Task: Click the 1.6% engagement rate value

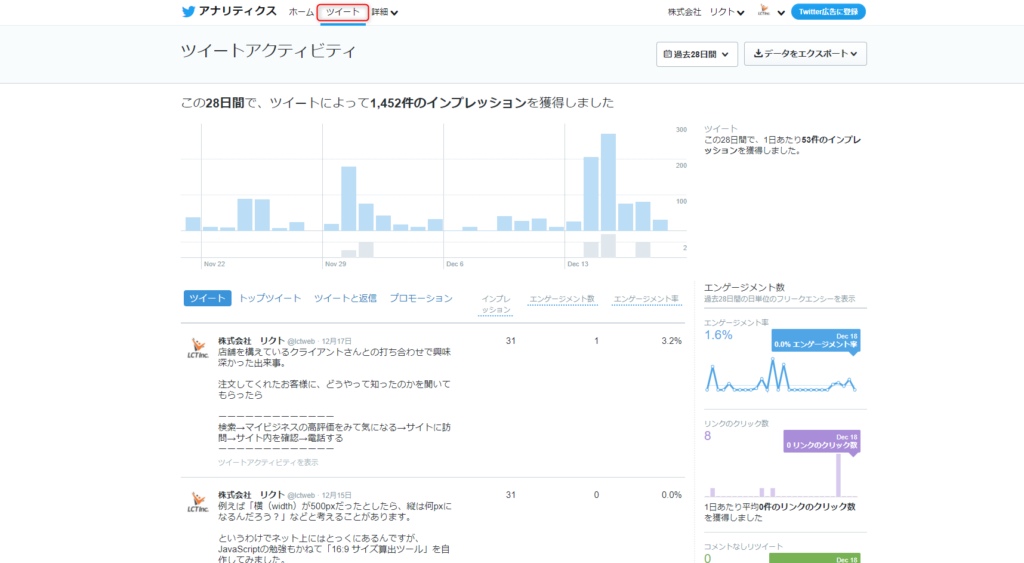Action: 718,335
